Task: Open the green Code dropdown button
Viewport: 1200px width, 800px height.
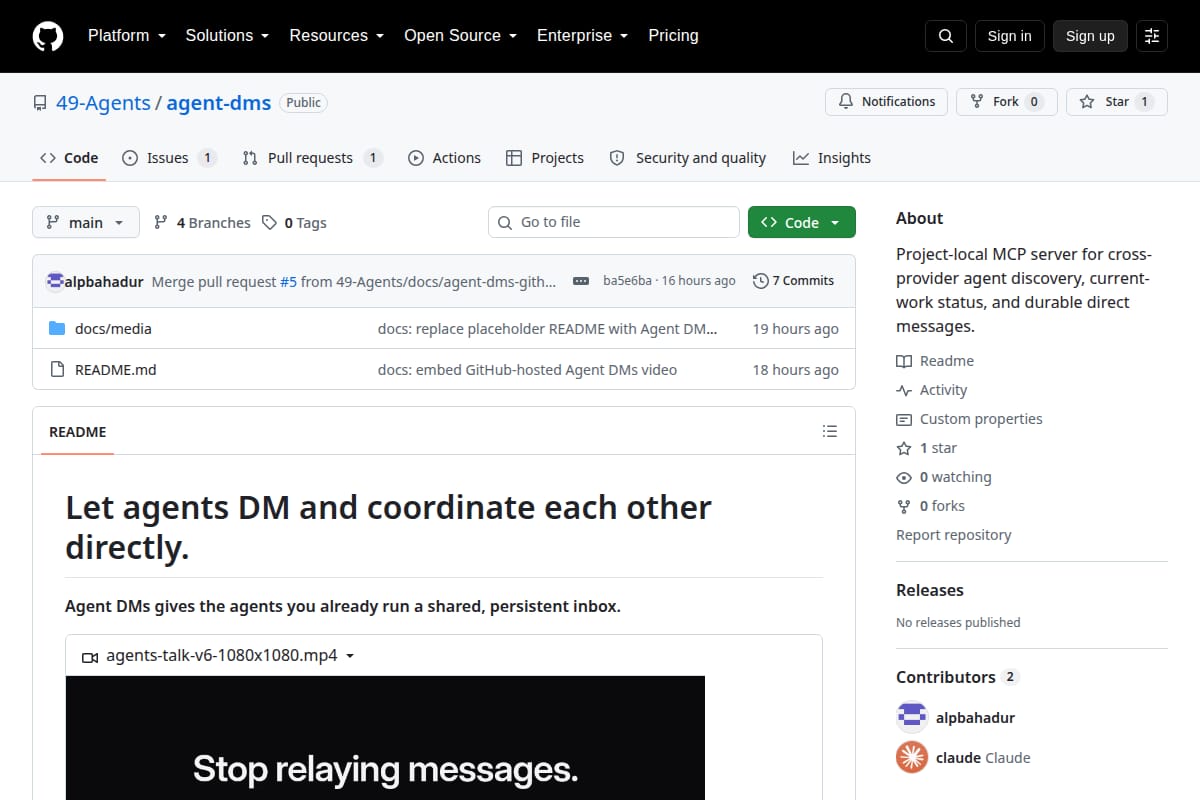Action: [802, 222]
